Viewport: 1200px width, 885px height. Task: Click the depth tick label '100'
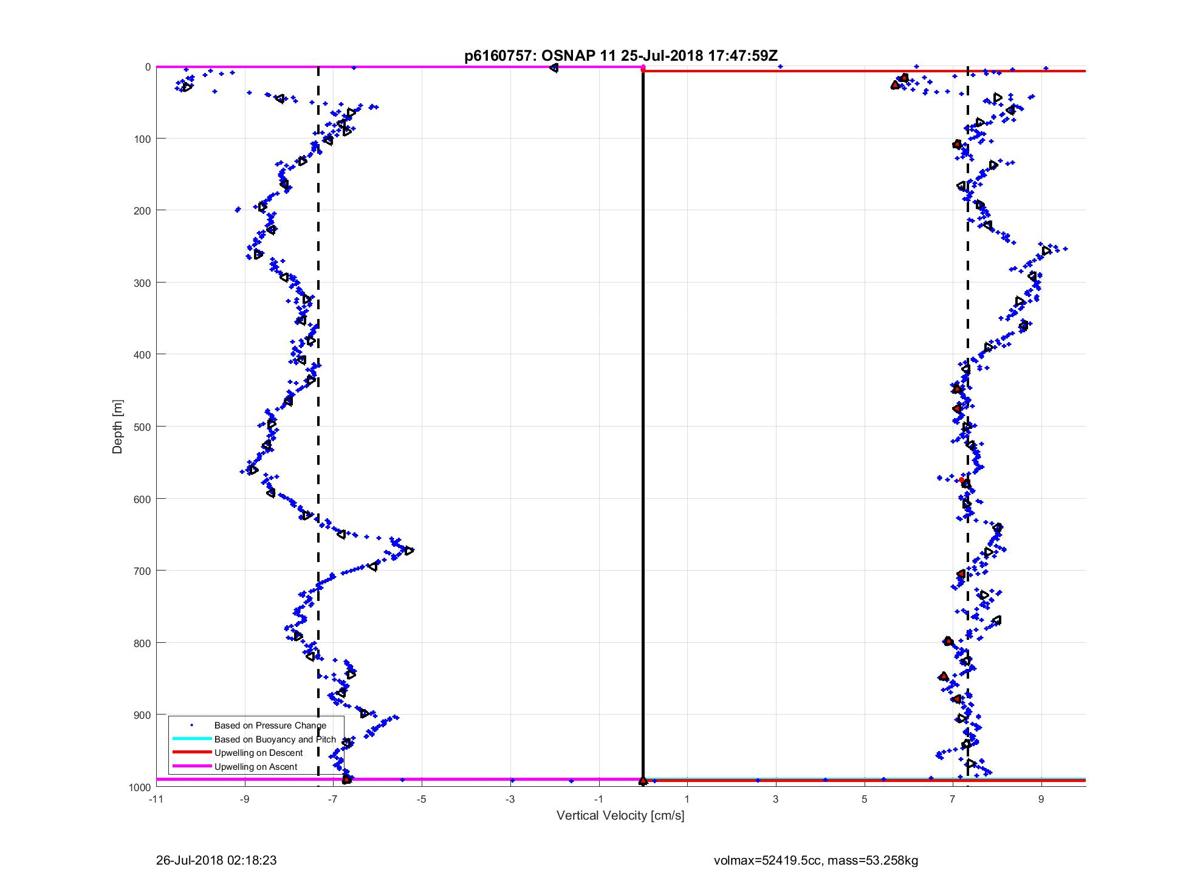tap(143, 138)
